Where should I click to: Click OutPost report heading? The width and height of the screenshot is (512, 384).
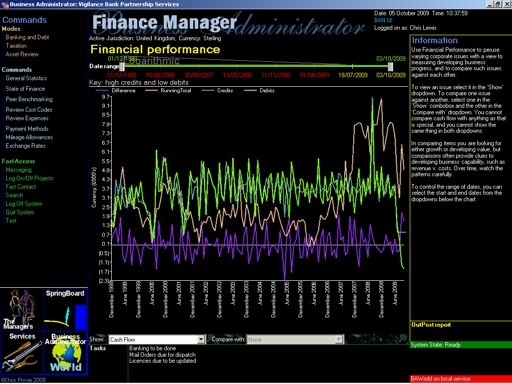(431, 325)
